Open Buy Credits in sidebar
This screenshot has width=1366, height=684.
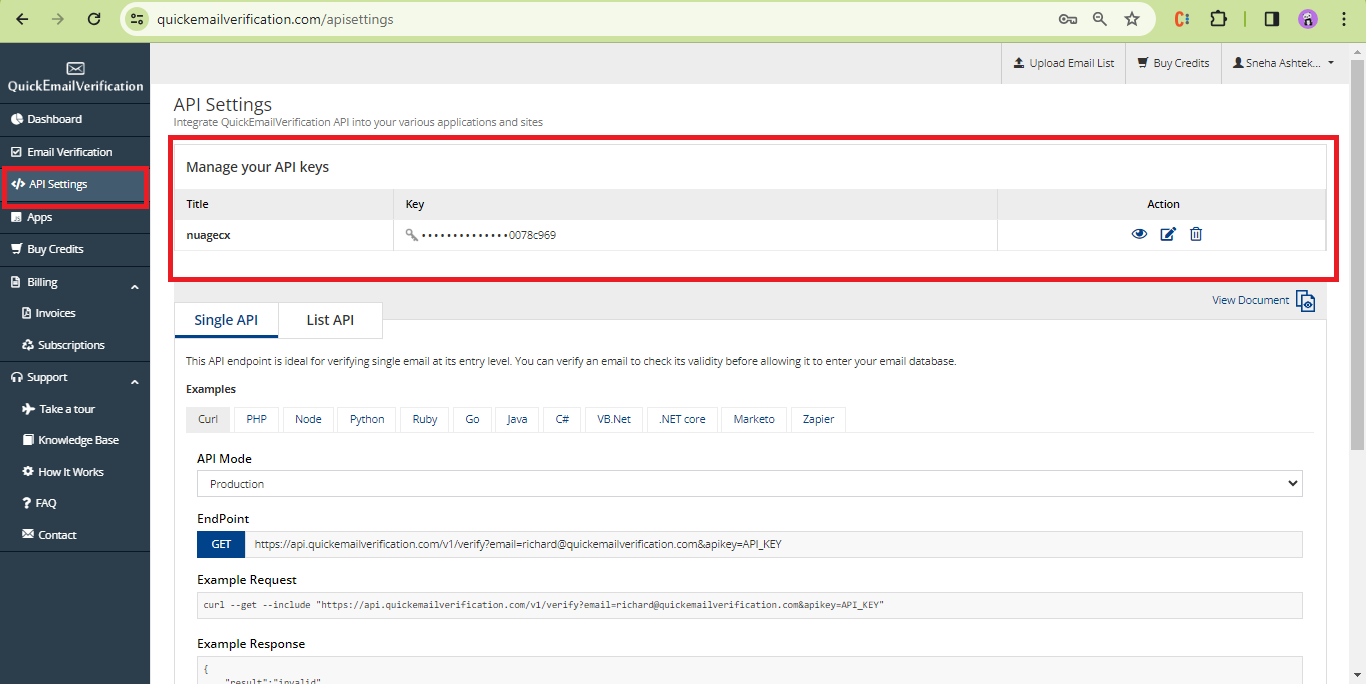click(75, 249)
